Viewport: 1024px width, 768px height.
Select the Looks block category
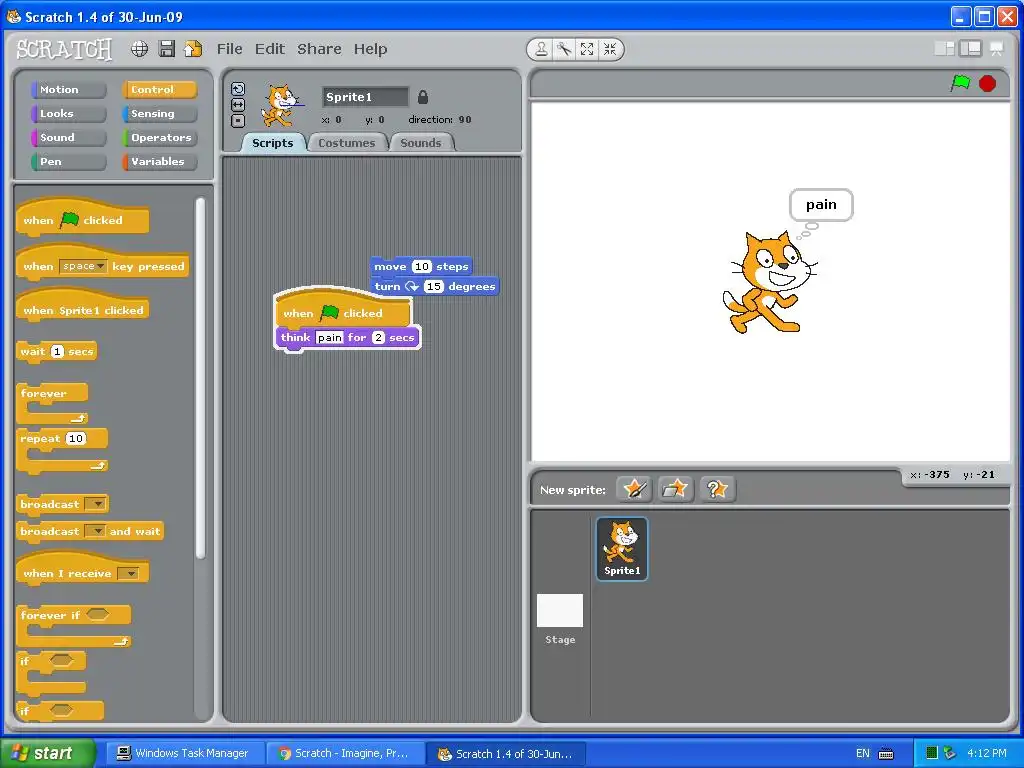tap(68, 114)
